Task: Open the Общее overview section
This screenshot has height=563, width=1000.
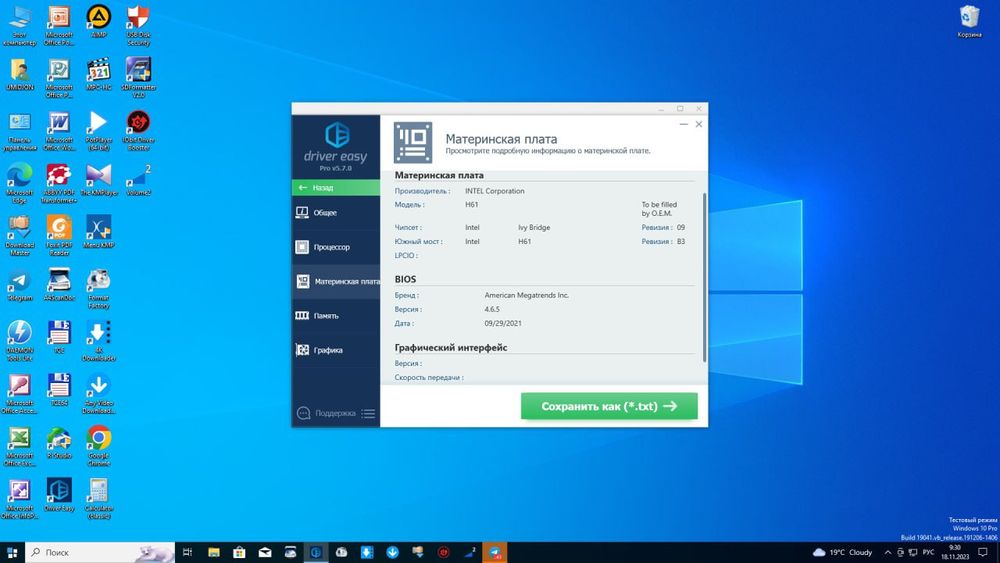Action: coord(335,212)
